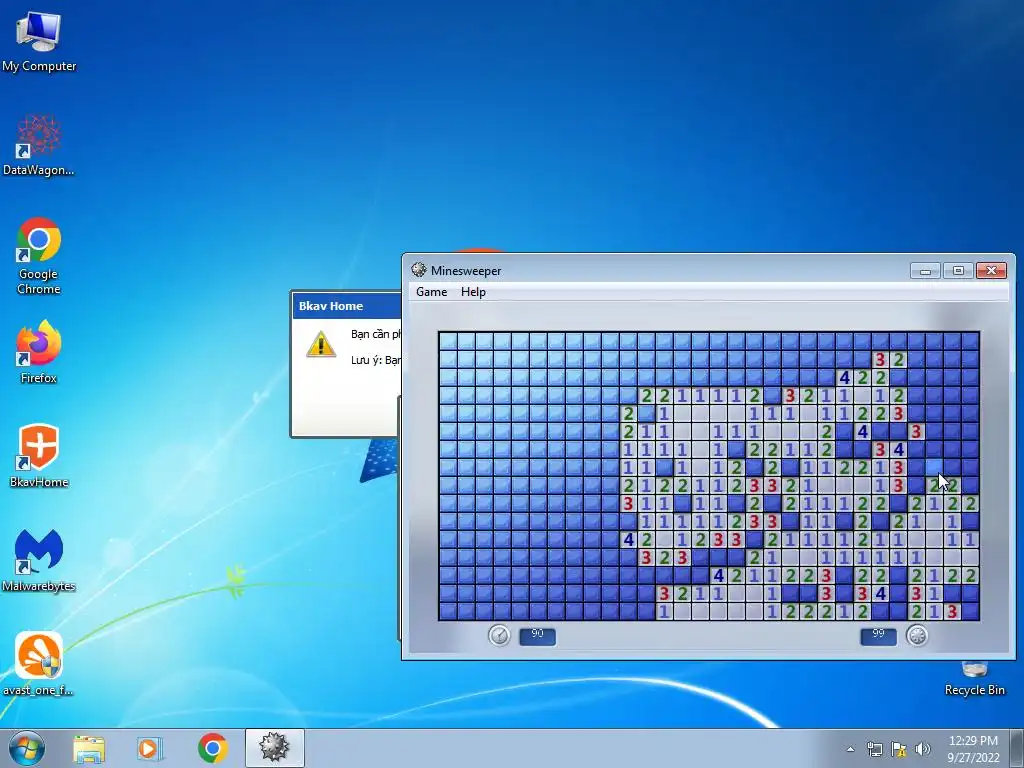Open the Windows Start orb
1024x768 pixels.
[x=27, y=748]
